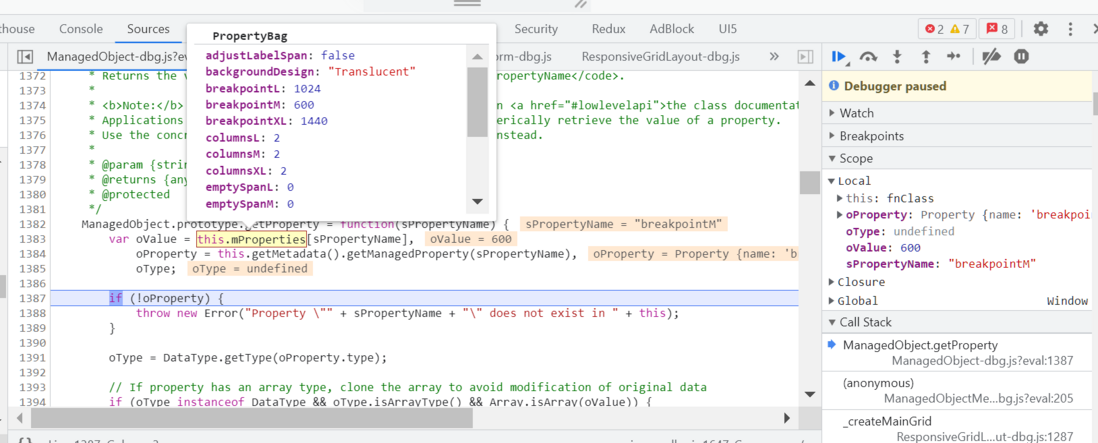Open the Redux tab
The width and height of the screenshot is (1098, 443).
609,29
